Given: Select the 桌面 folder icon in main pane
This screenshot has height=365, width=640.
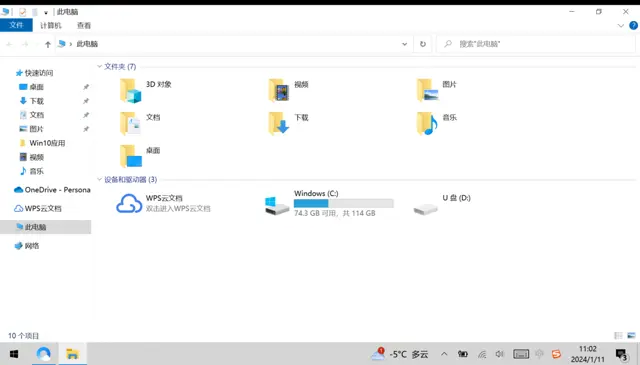Looking at the screenshot, I should point(131,156).
